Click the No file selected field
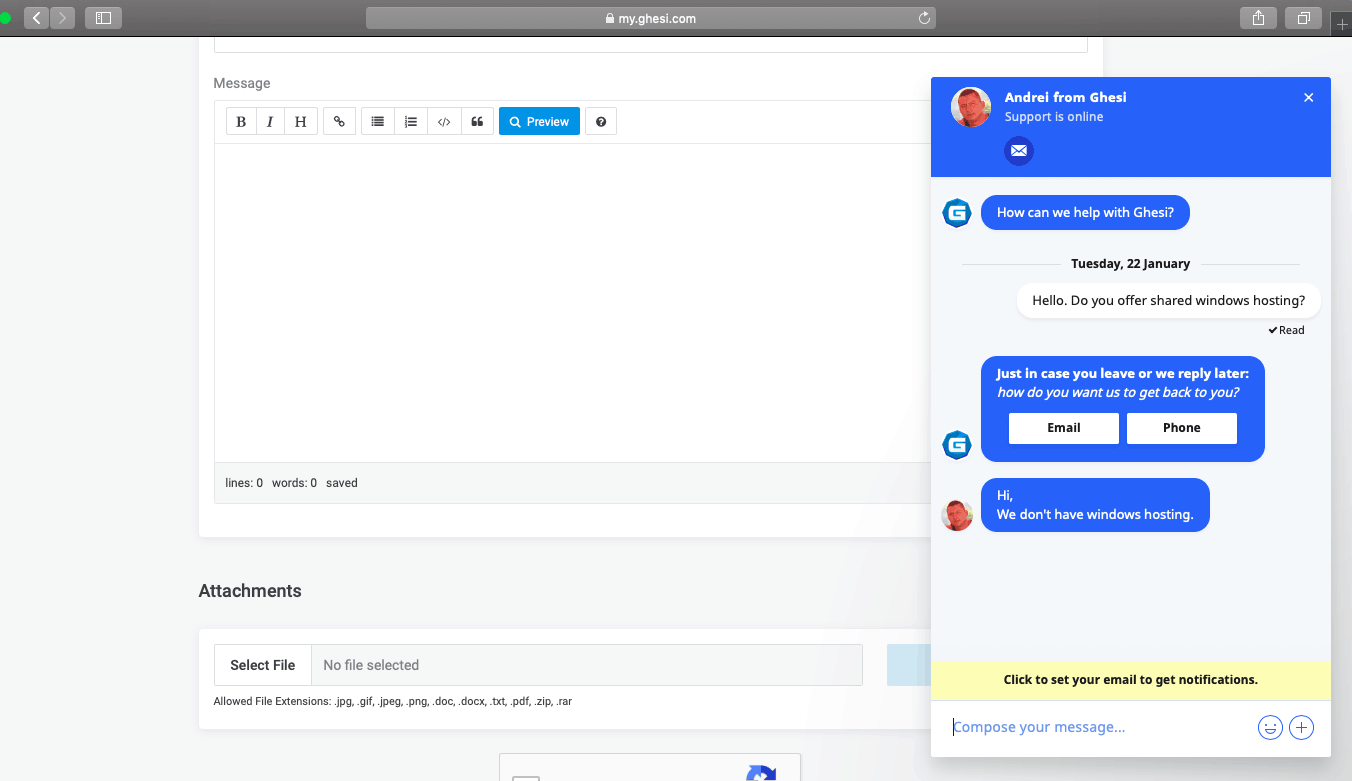Screen dimensions: 1352x781 (587, 665)
